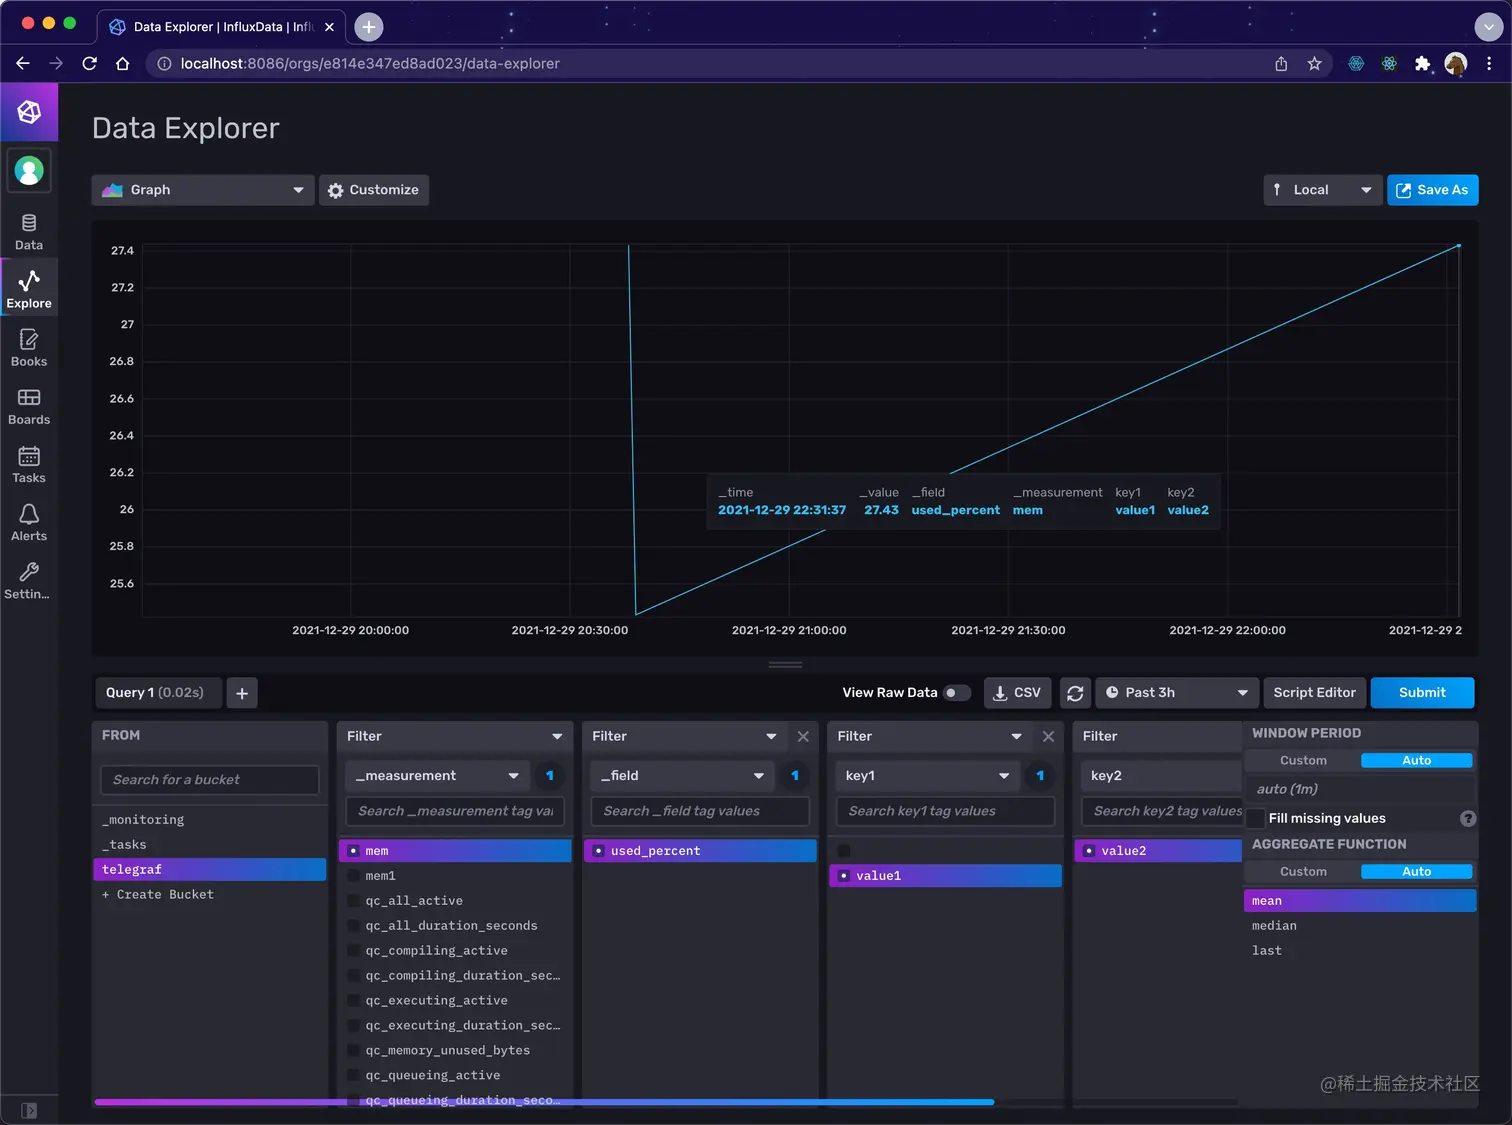This screenshot has width=1512, height=1125.
Task: Open the _field tag key dropdown
Action: pos(683,776)
